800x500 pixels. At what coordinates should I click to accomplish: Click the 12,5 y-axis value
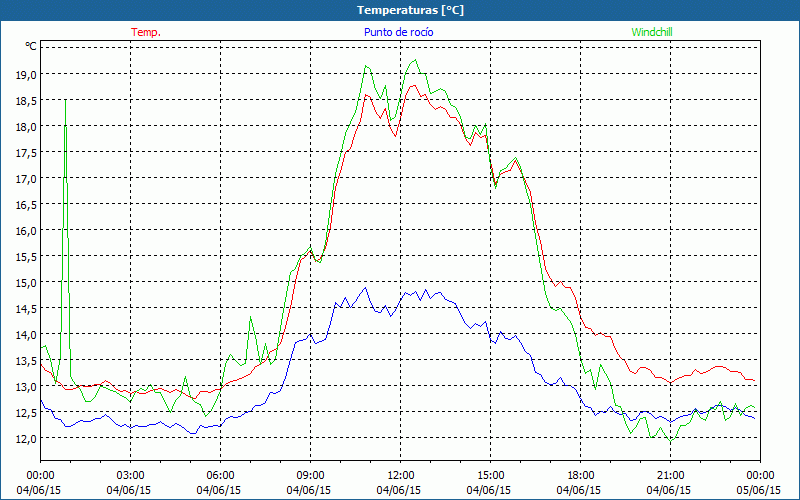tap(27, 413)
